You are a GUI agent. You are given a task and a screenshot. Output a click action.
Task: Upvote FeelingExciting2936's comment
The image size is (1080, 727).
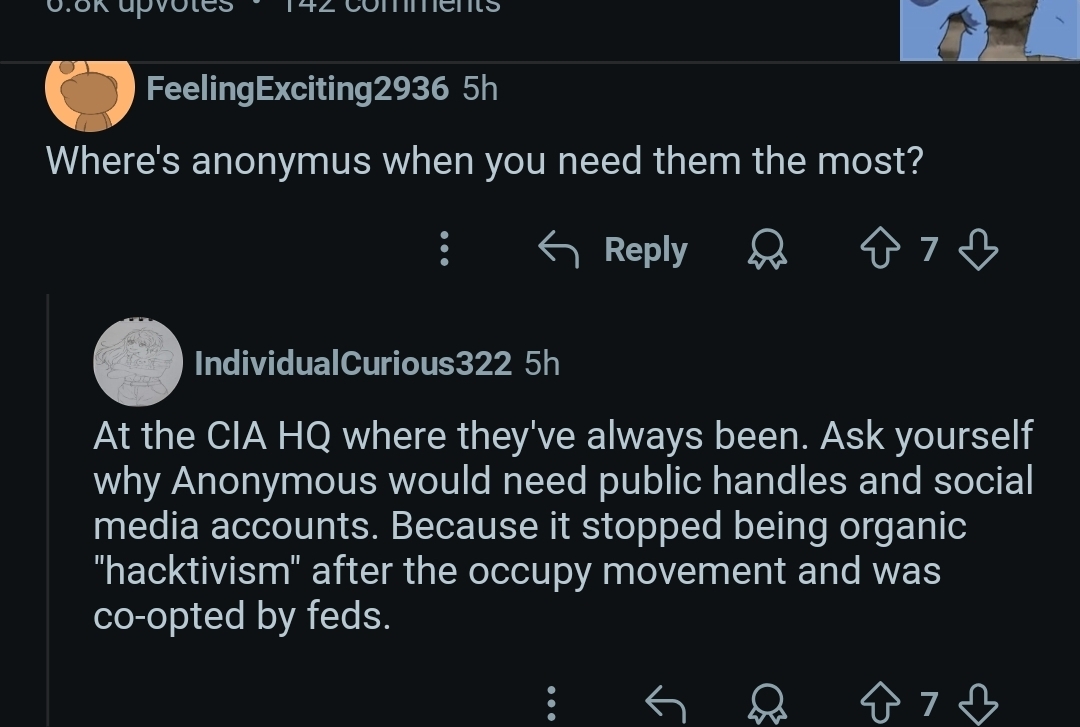880,249
